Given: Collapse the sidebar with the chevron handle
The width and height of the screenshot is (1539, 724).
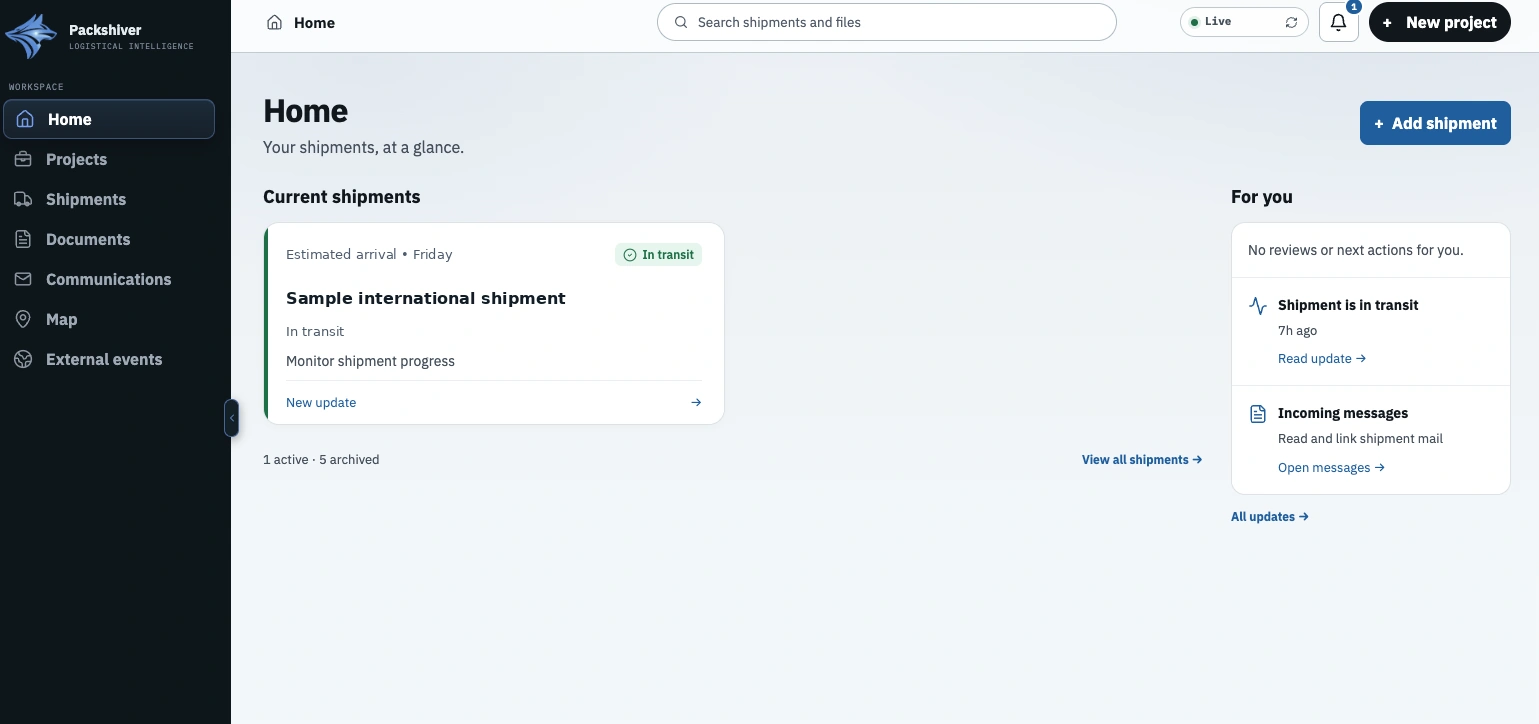Looking at the screenshot, I should [x=232, y=418].
